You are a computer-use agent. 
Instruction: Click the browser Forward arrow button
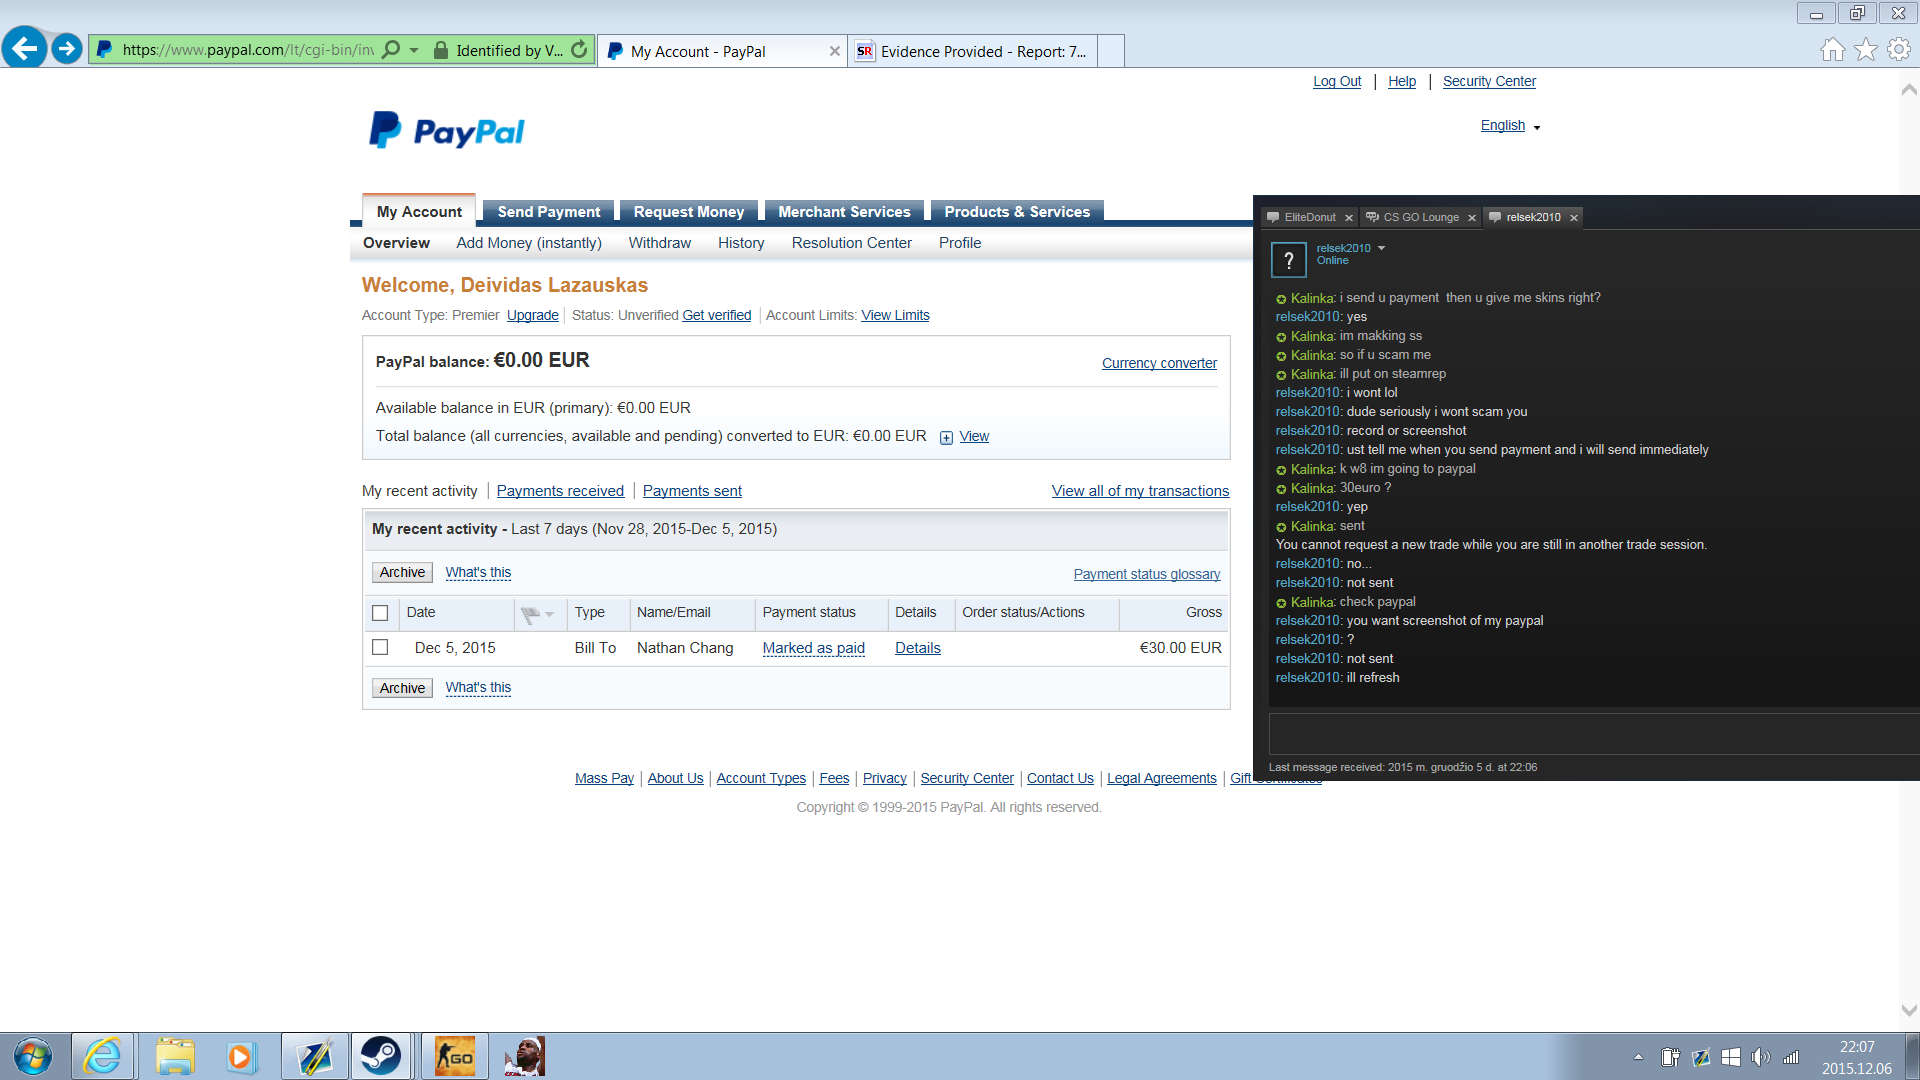coord(67,48)
